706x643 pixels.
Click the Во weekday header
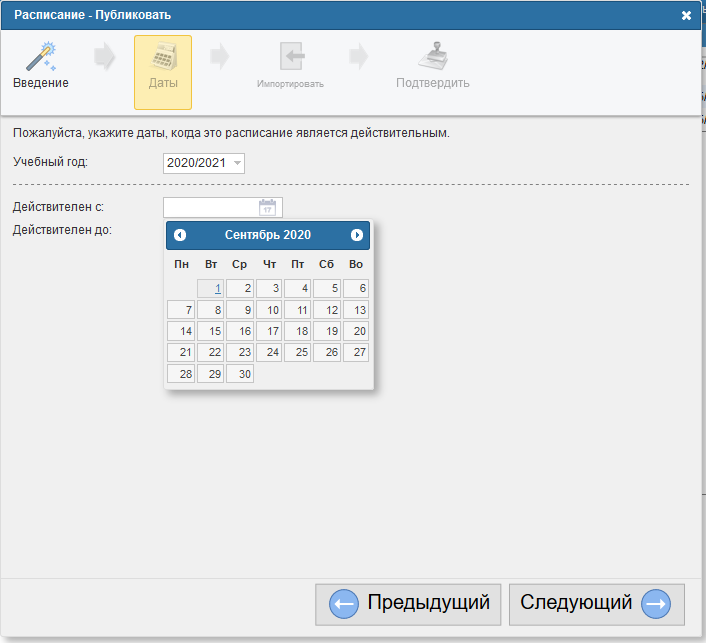pos(356,264)
